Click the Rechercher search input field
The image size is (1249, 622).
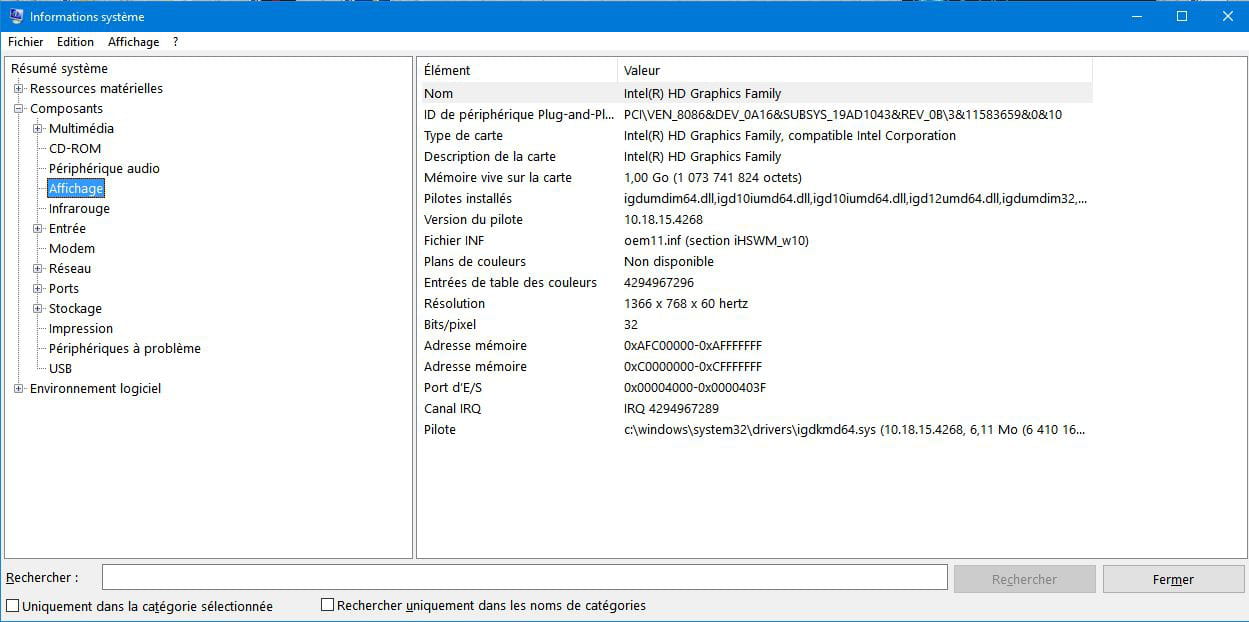coord(524,578)
